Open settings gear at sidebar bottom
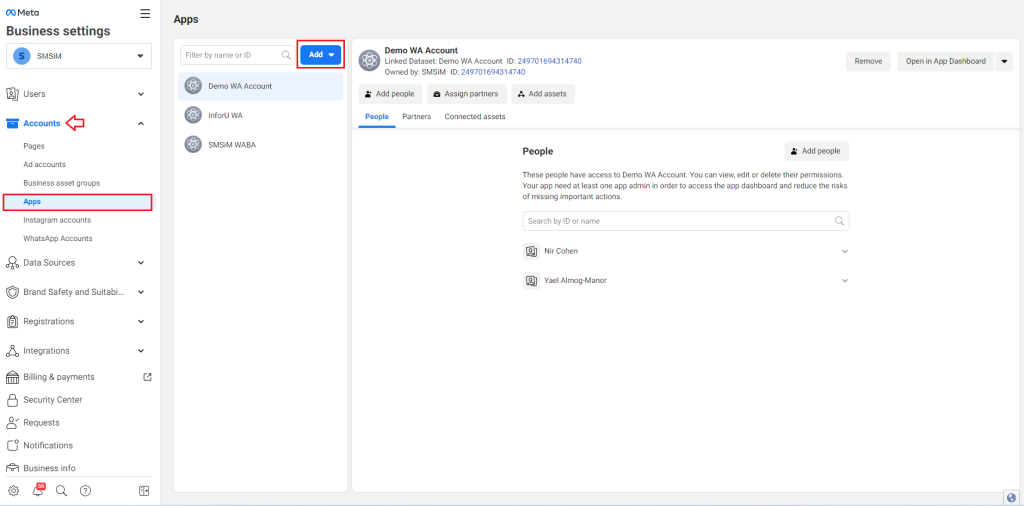Screen dimensions: 1024x506 pos(13,490)
